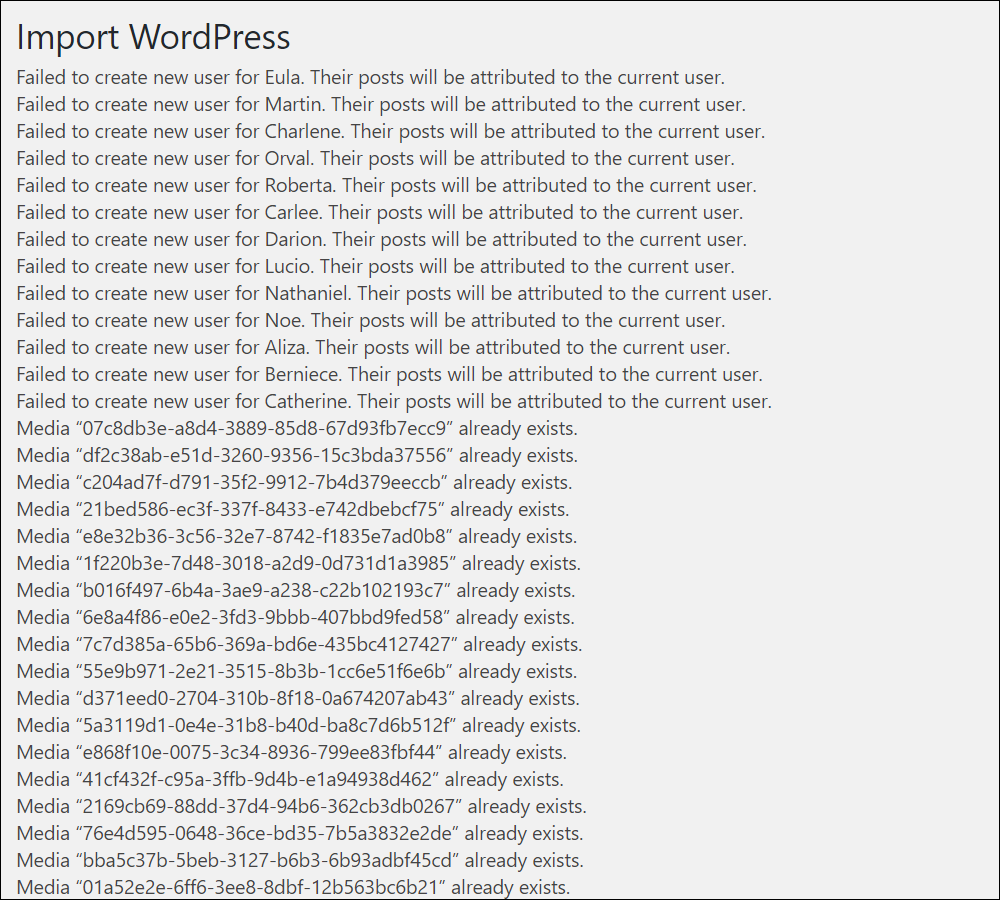Select the failed user line for Charlene

pyautogui.click(x=391, y=131)
